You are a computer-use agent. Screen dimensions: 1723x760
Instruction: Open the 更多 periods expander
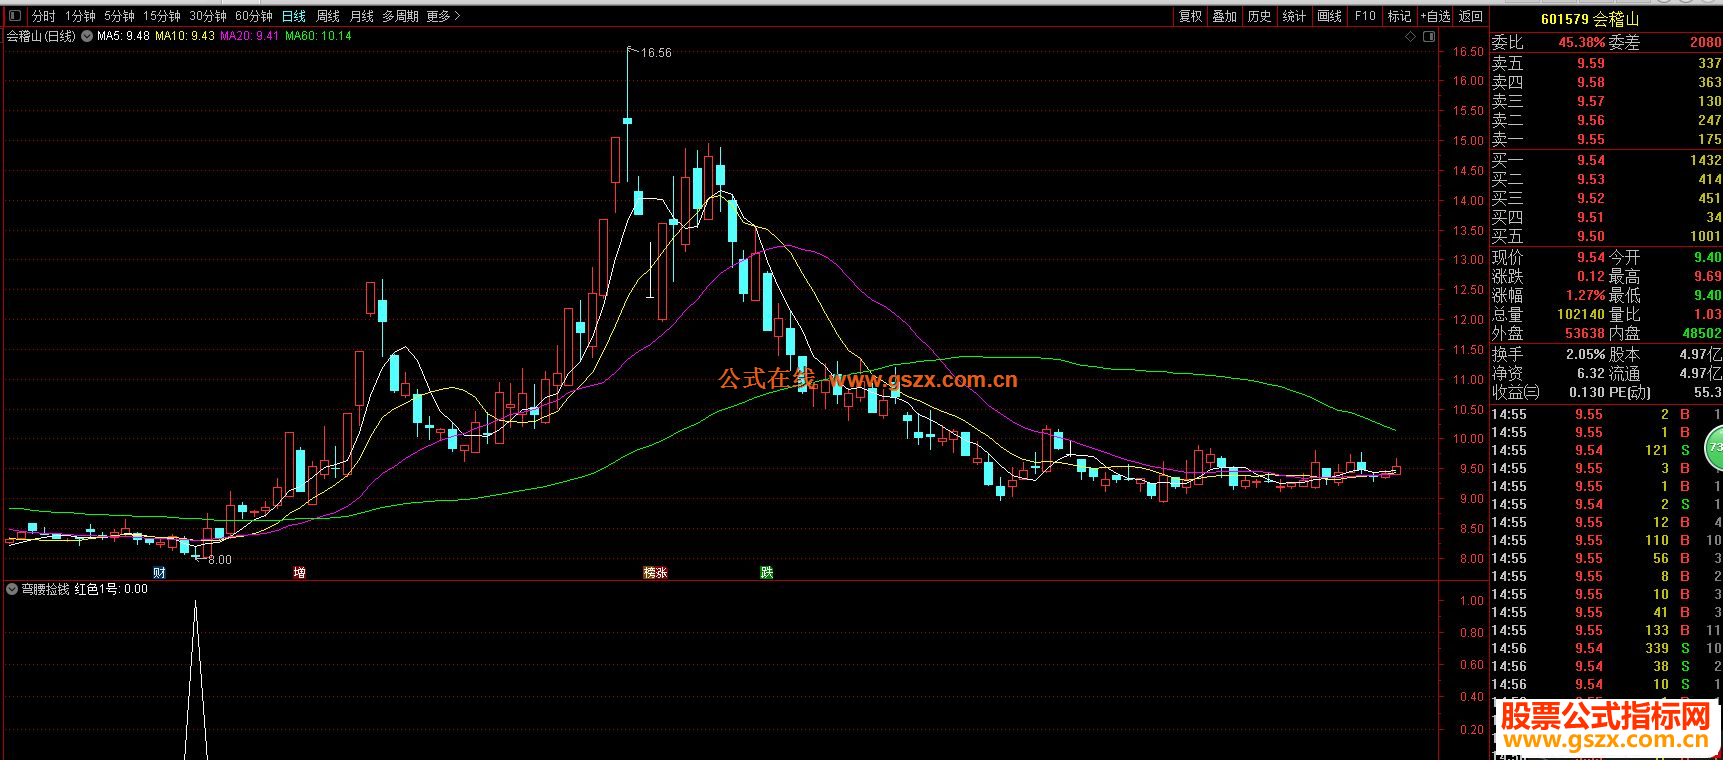click(443, 16)
